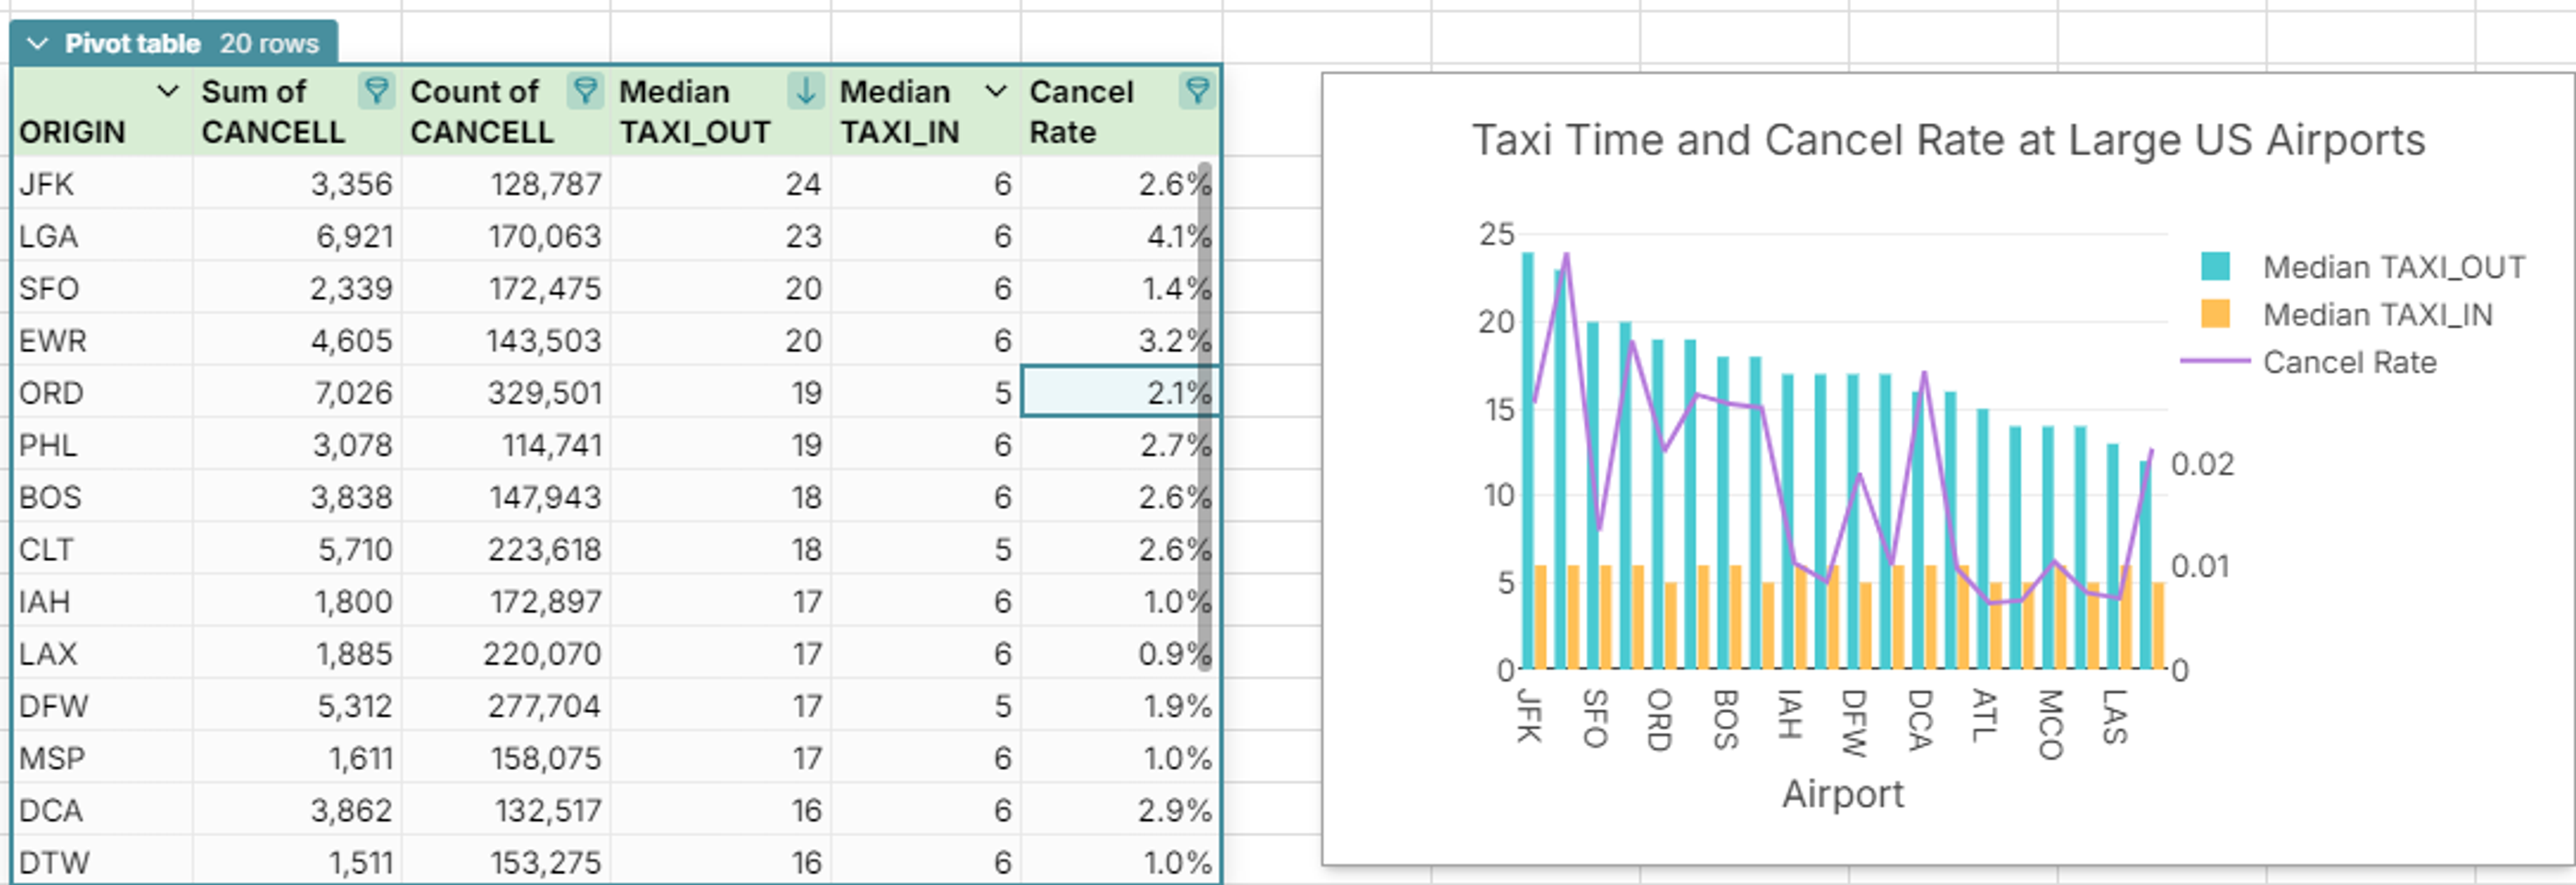2576x885 pixels.
Task: Select cell with value 4,605
Action: (x=297, y=339)
